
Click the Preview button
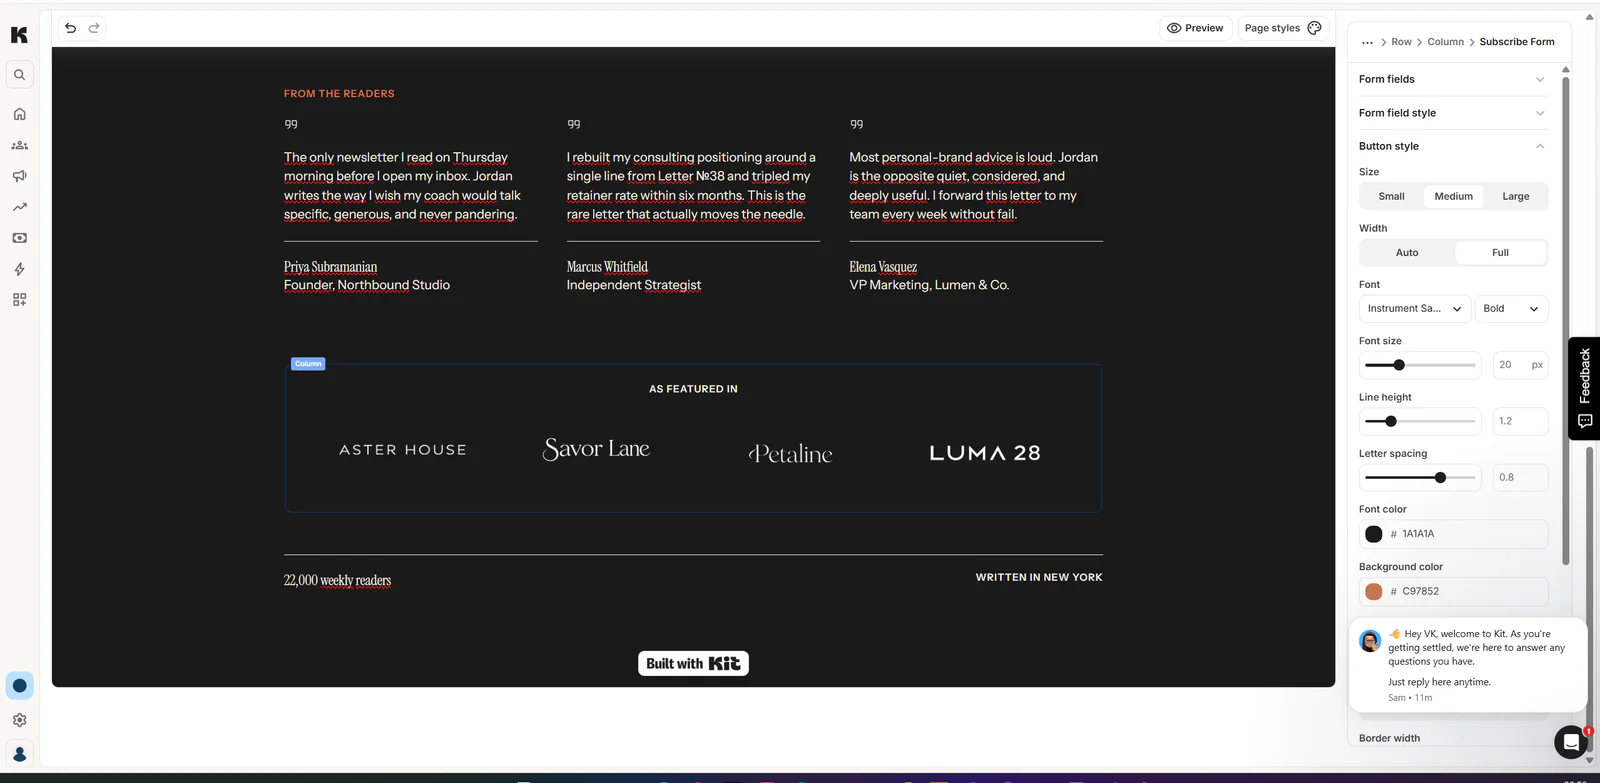[1195, 28]
